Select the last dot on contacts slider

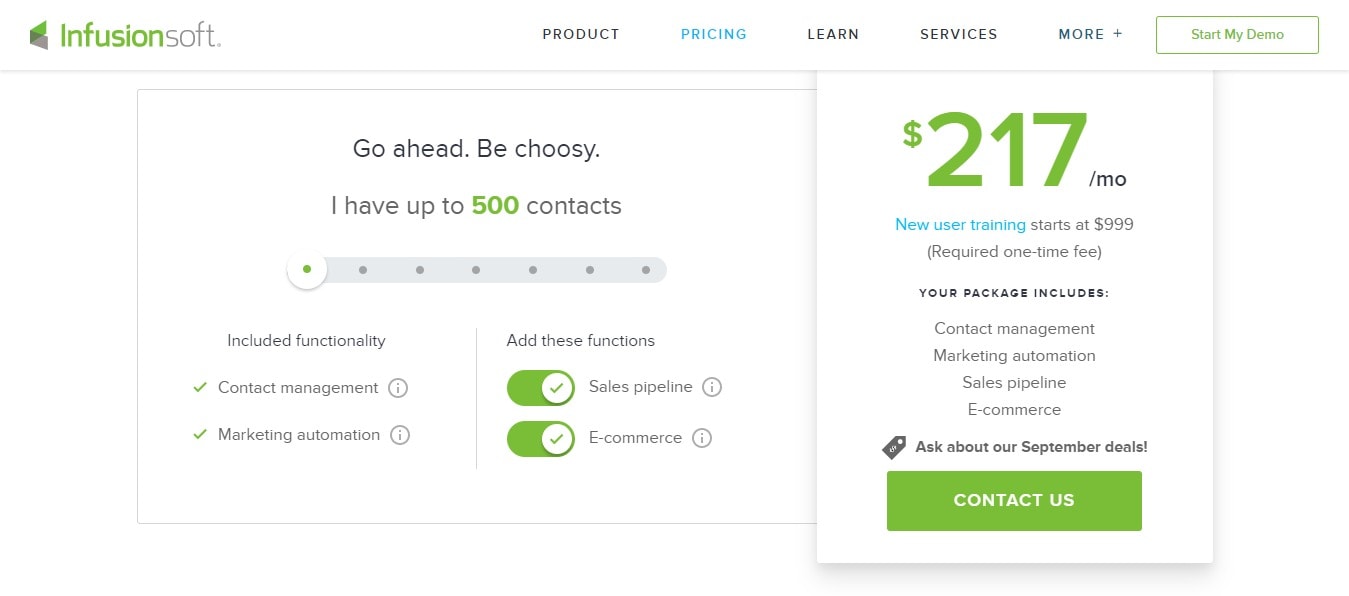[646, 270]
